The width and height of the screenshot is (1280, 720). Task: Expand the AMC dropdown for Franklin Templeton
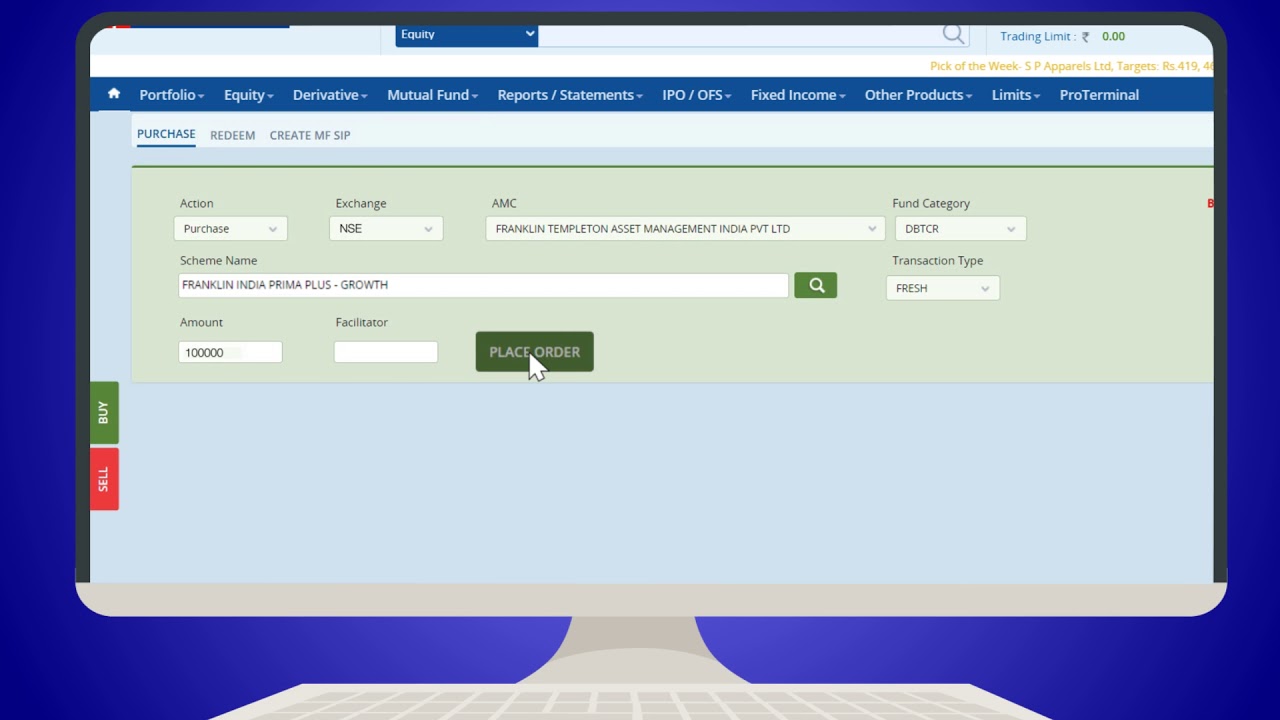click(685, 229)
